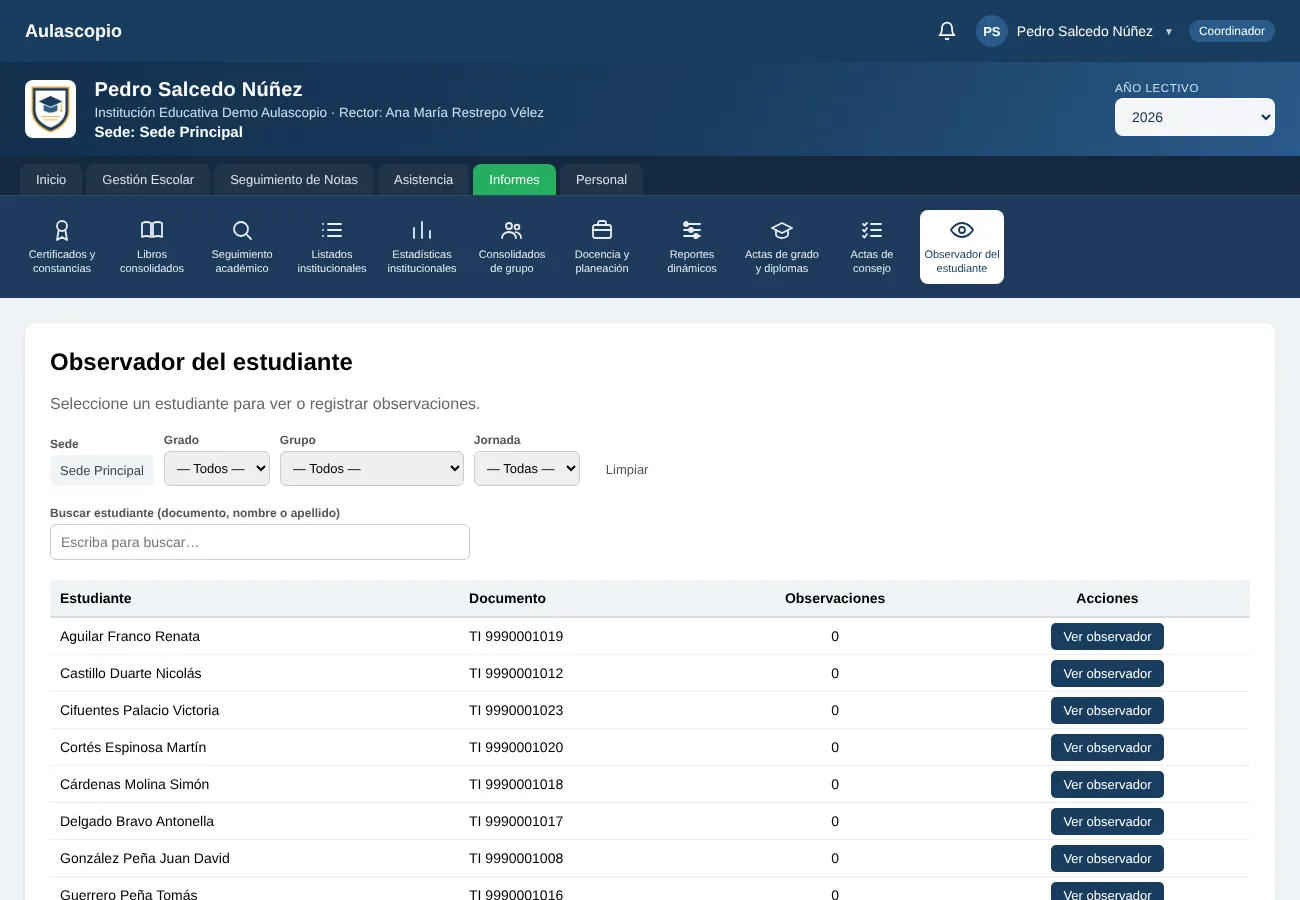Switch to Gestión Escolar tab

coord(148,180)
